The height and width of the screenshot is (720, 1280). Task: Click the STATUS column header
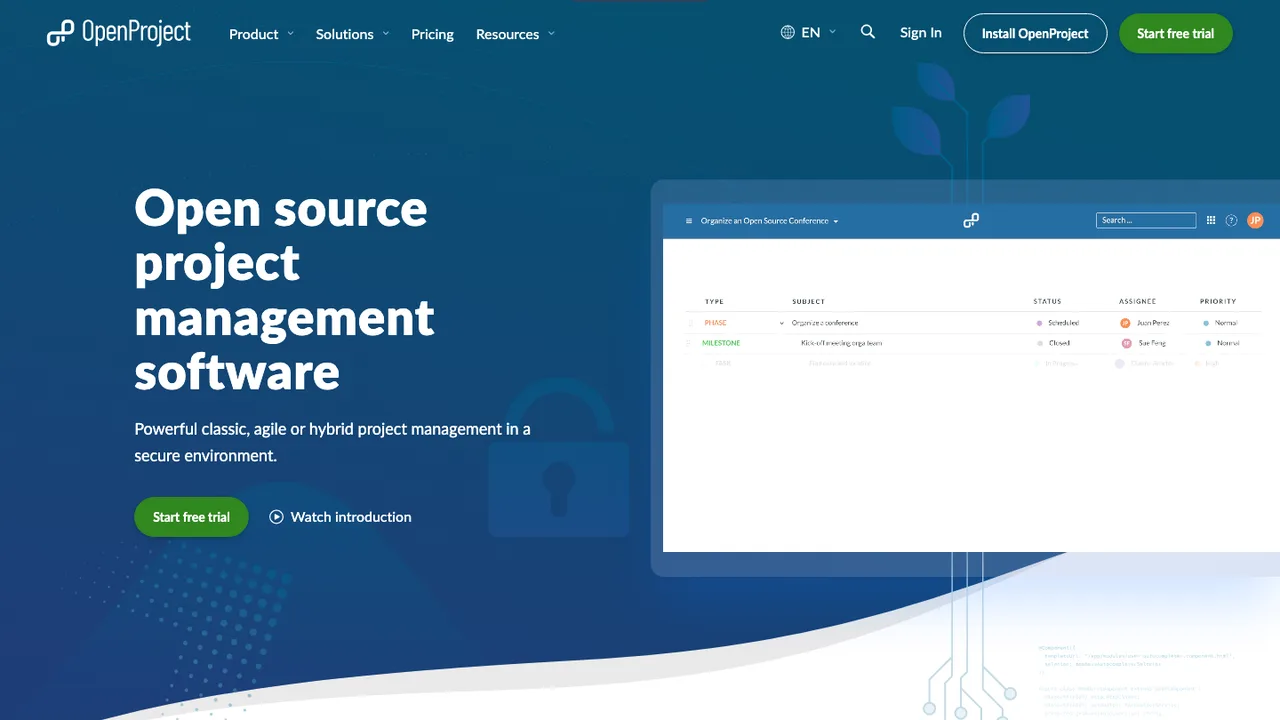1047,301
